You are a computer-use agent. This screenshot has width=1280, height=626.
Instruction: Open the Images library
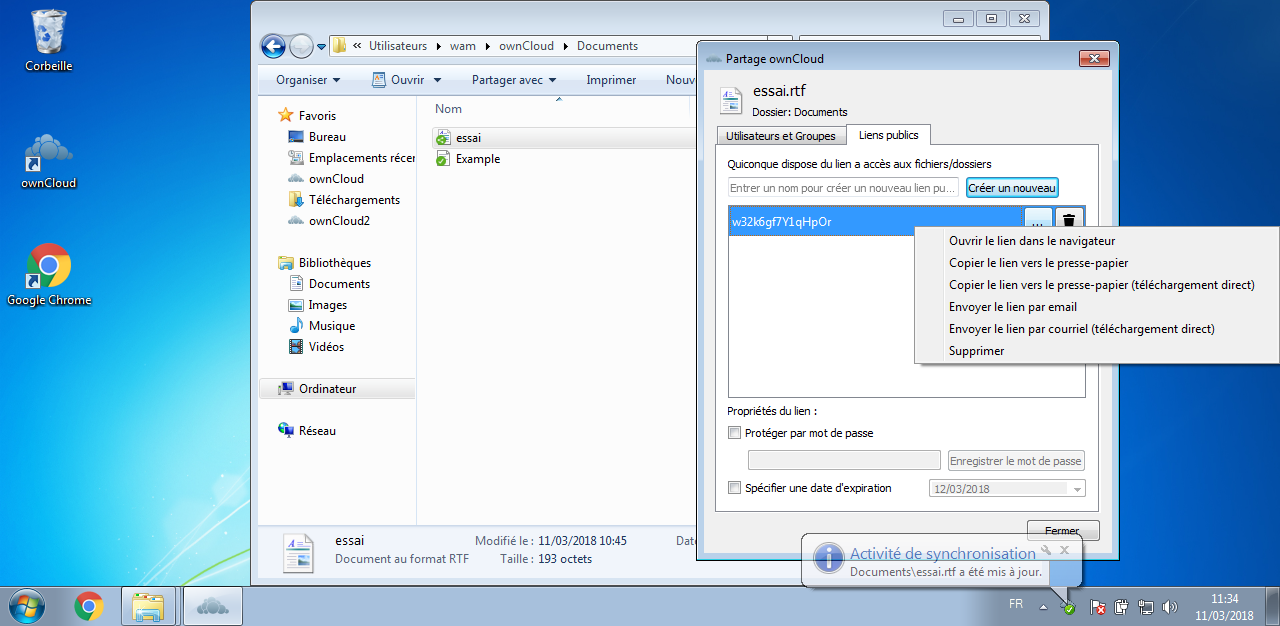coord(328,305)
